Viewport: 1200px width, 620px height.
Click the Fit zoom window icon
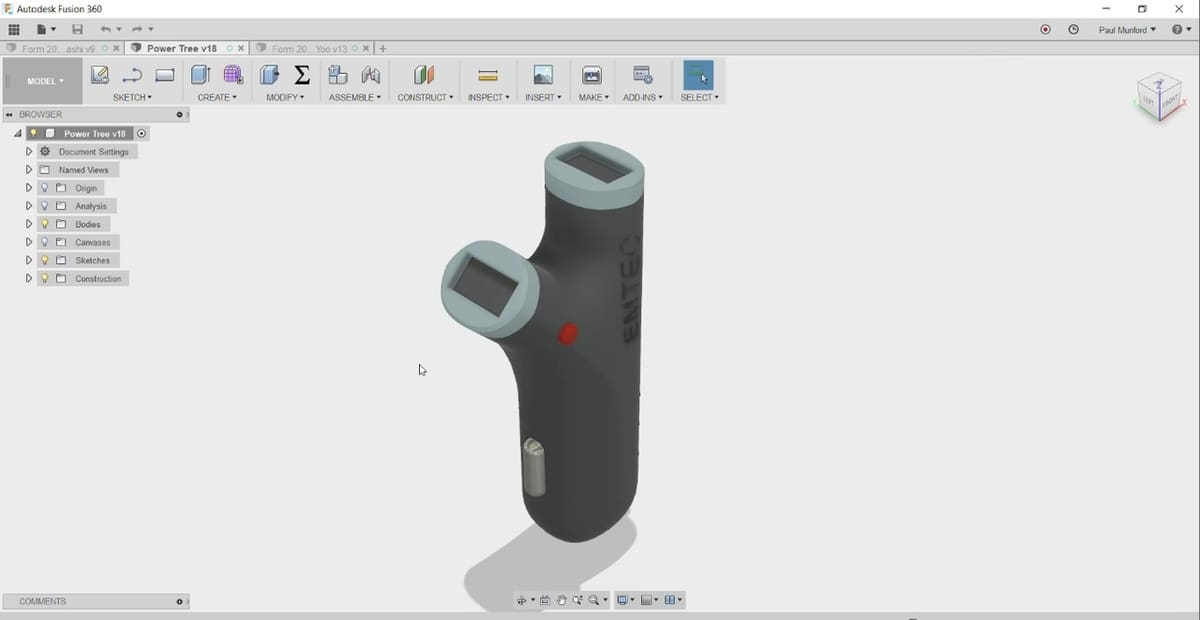pos(594,600)
